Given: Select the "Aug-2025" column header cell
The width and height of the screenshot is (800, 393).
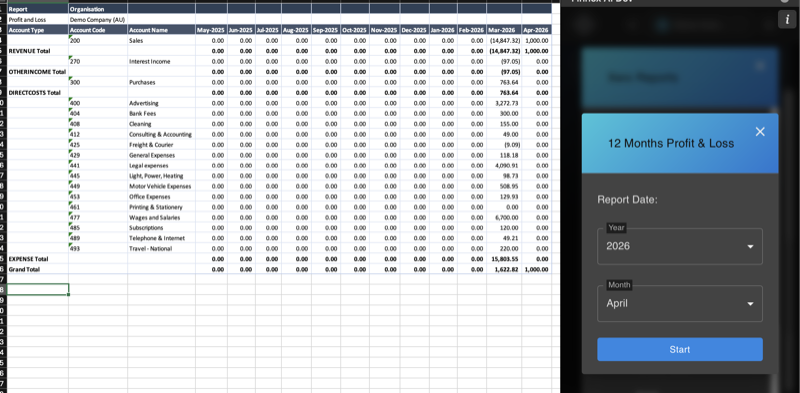Looking at the screenshot, I should pos(296,30).
